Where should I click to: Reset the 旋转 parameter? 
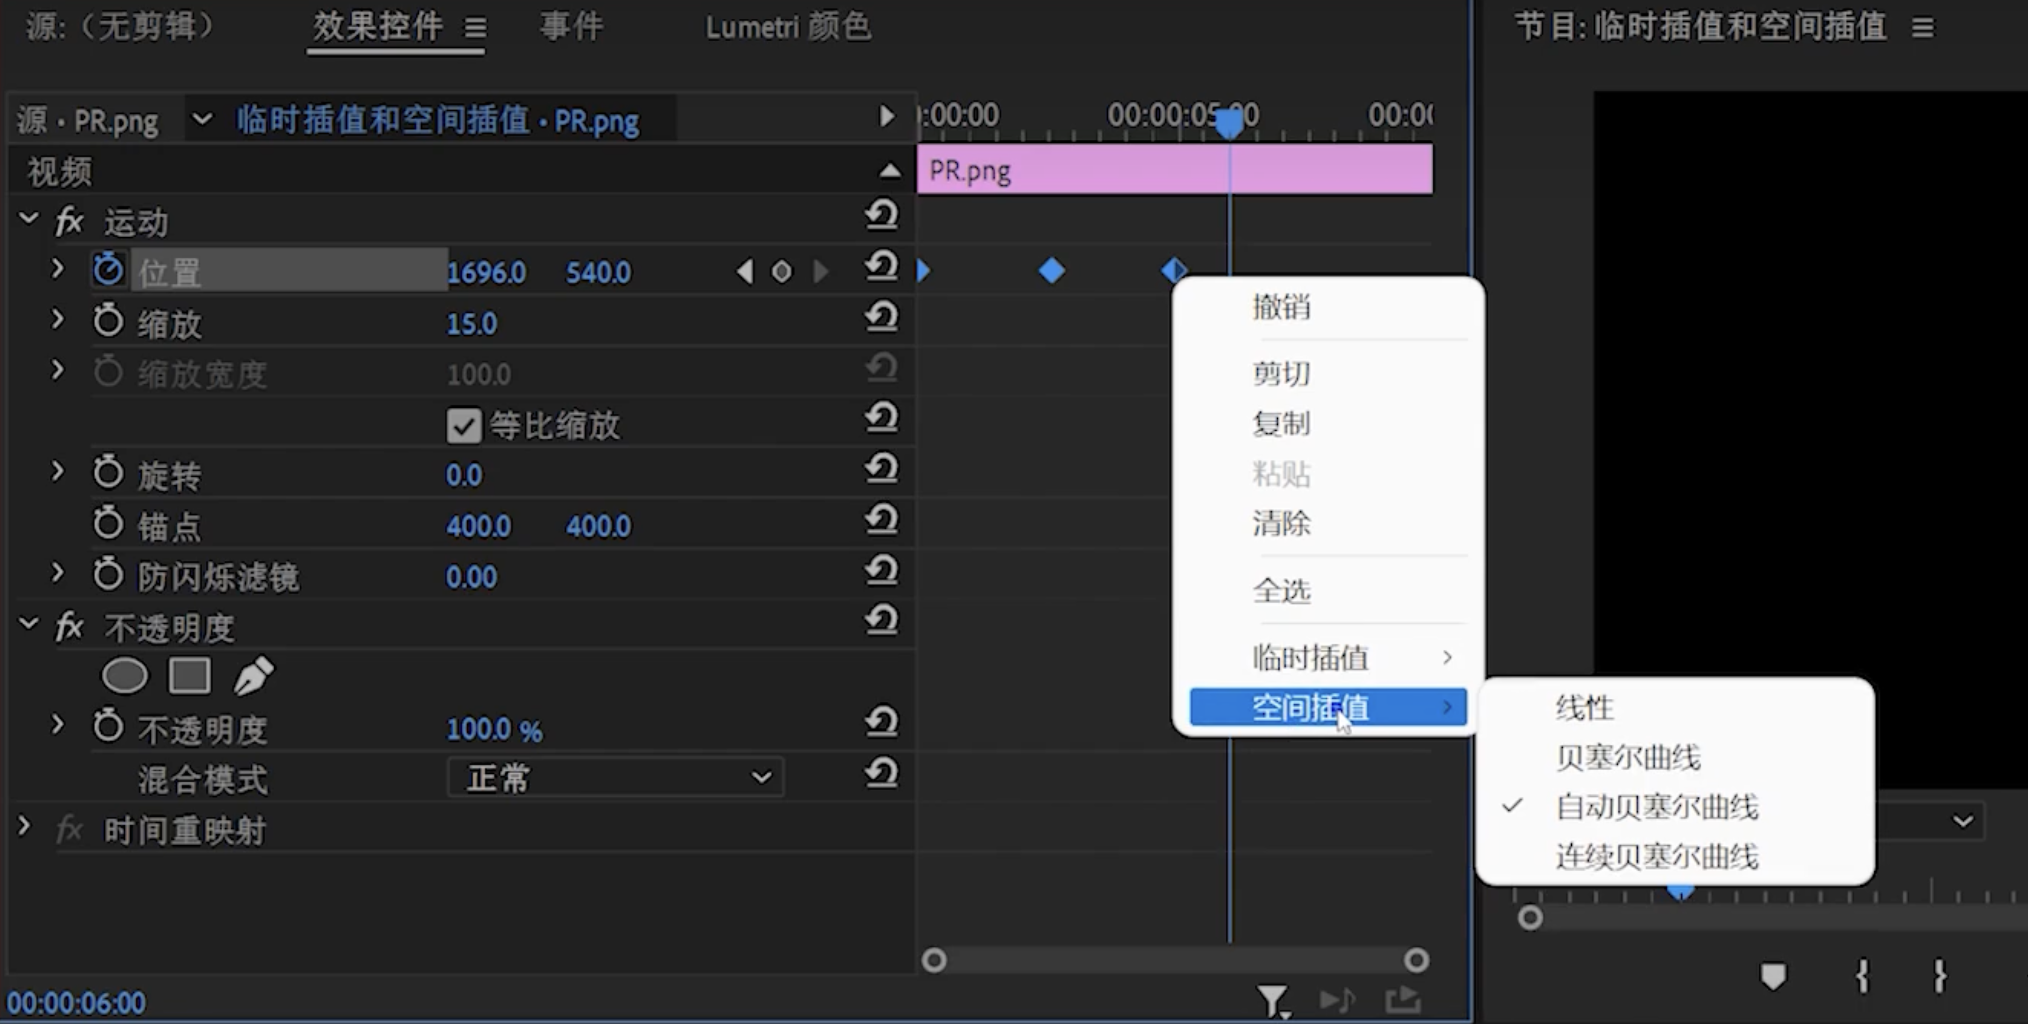coord(881,470)
